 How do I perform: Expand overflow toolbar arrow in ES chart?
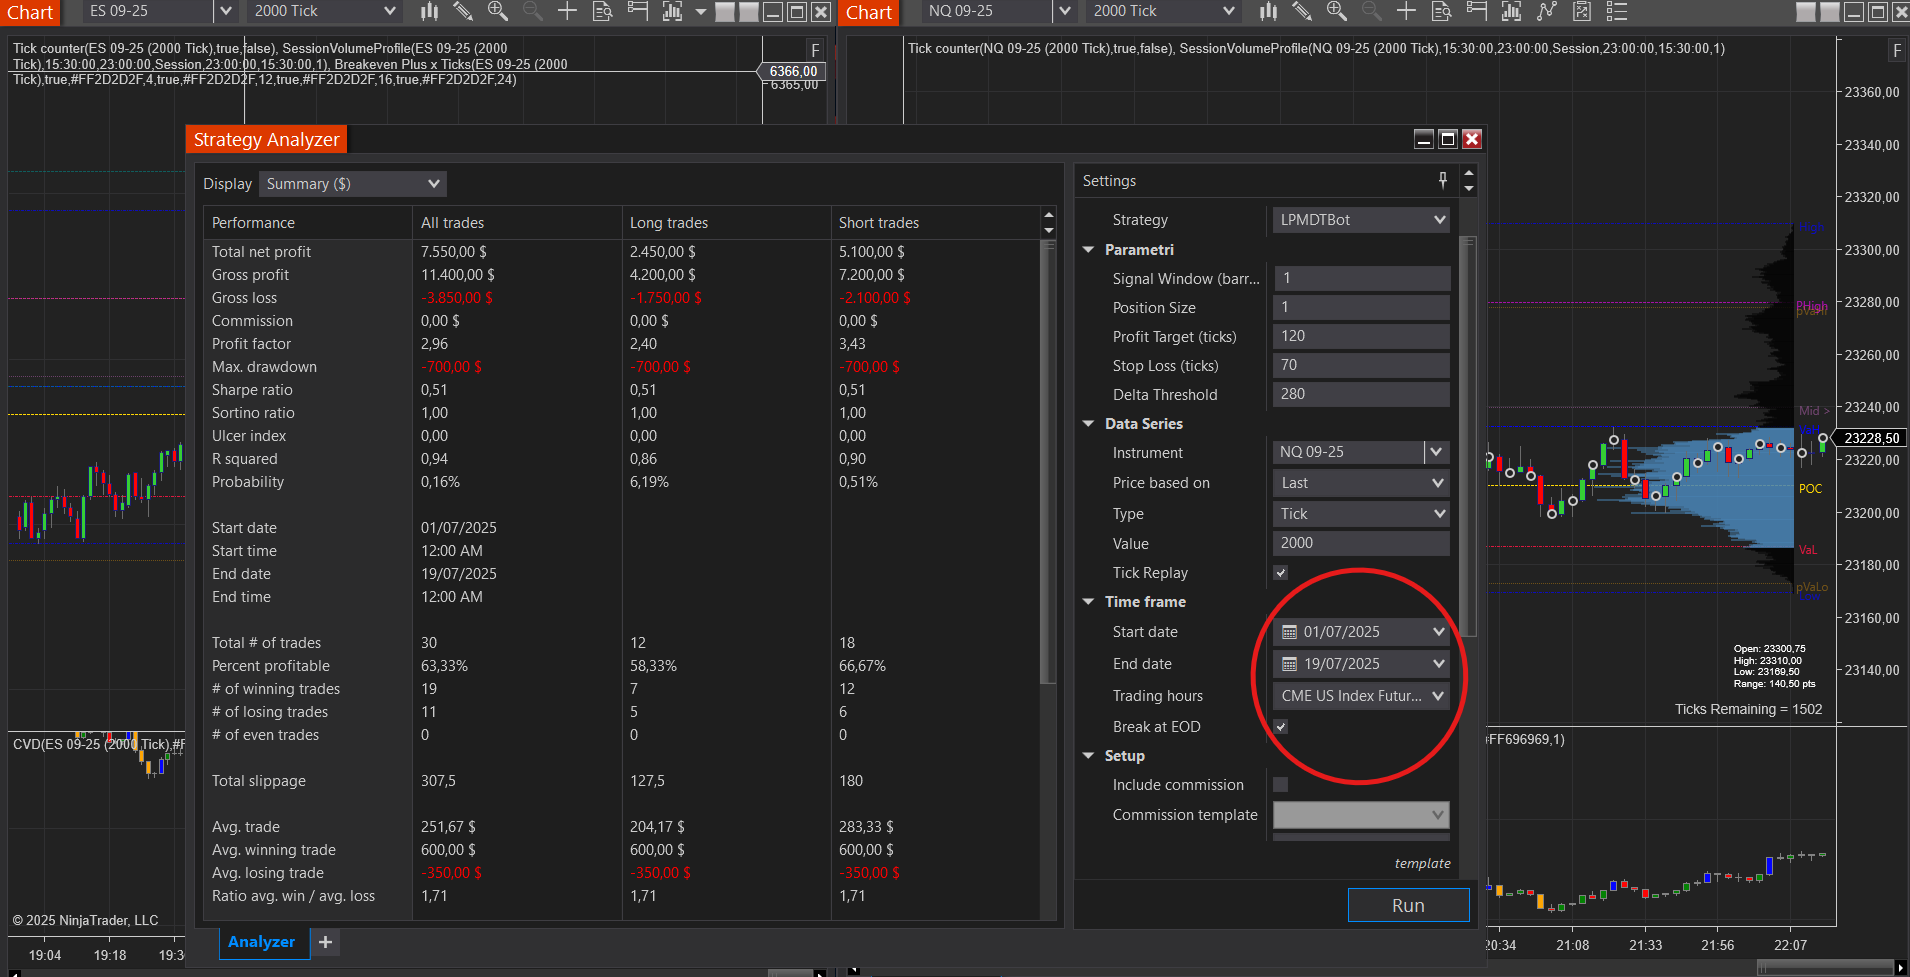700,12
